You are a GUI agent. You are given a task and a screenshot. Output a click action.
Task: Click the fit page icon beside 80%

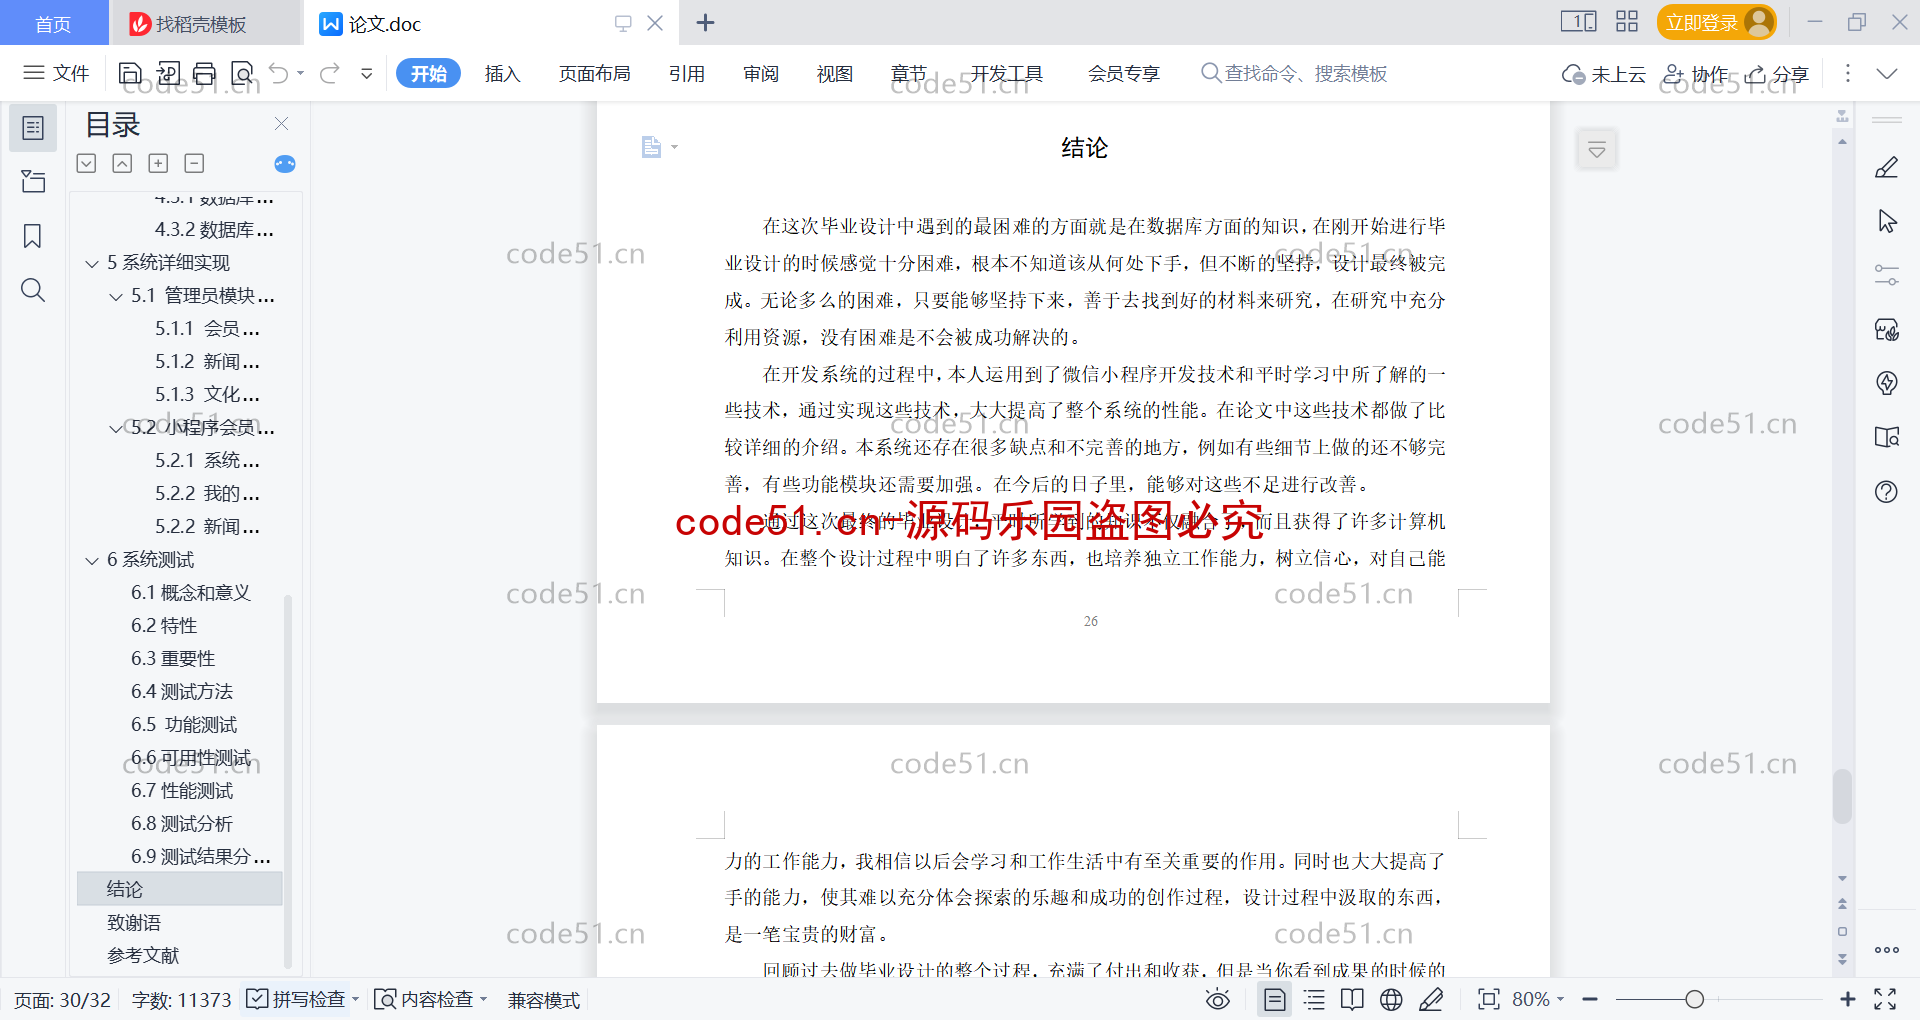point(1489,999)
